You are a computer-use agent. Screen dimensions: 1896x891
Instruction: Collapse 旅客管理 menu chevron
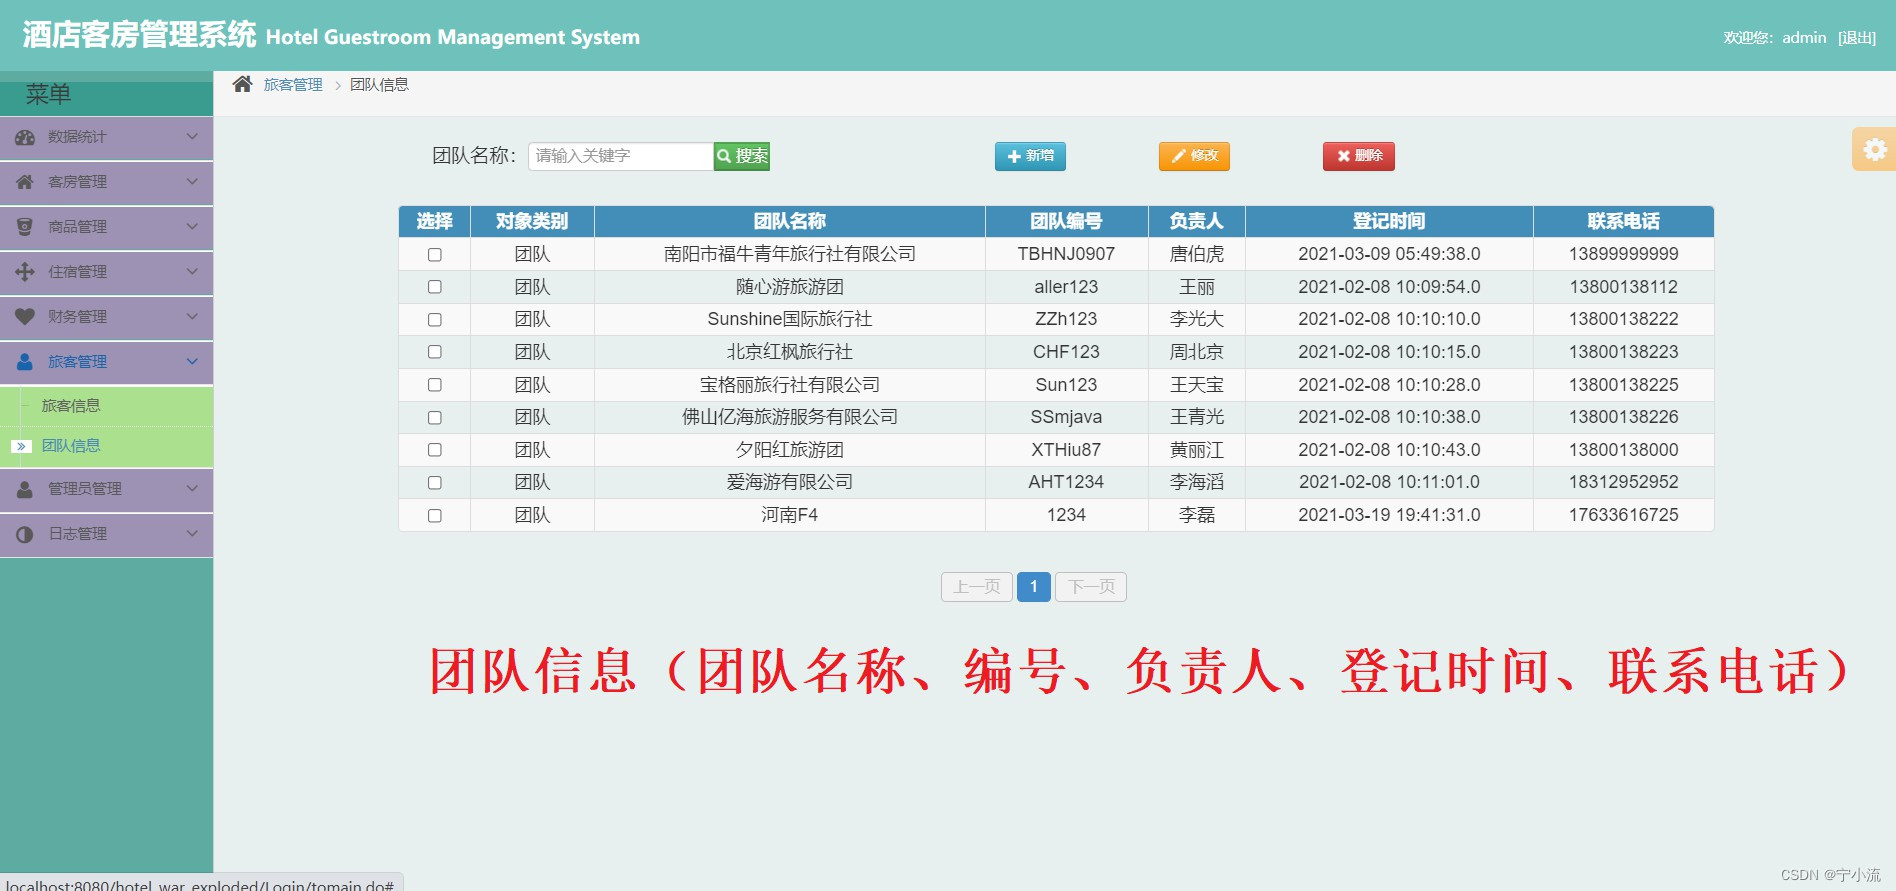[192, 362]
